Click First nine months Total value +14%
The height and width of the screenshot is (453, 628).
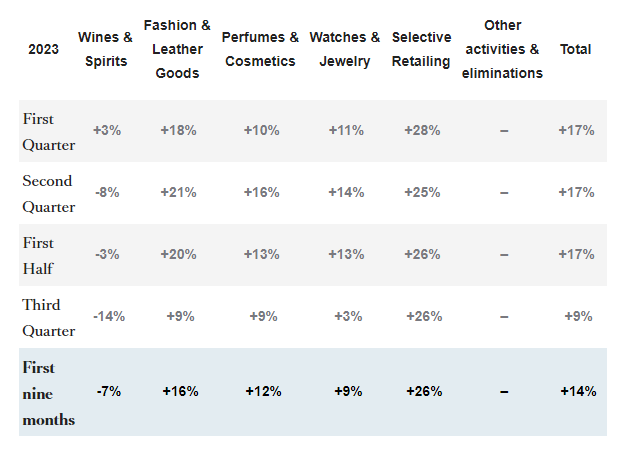[x=578, y=391]
